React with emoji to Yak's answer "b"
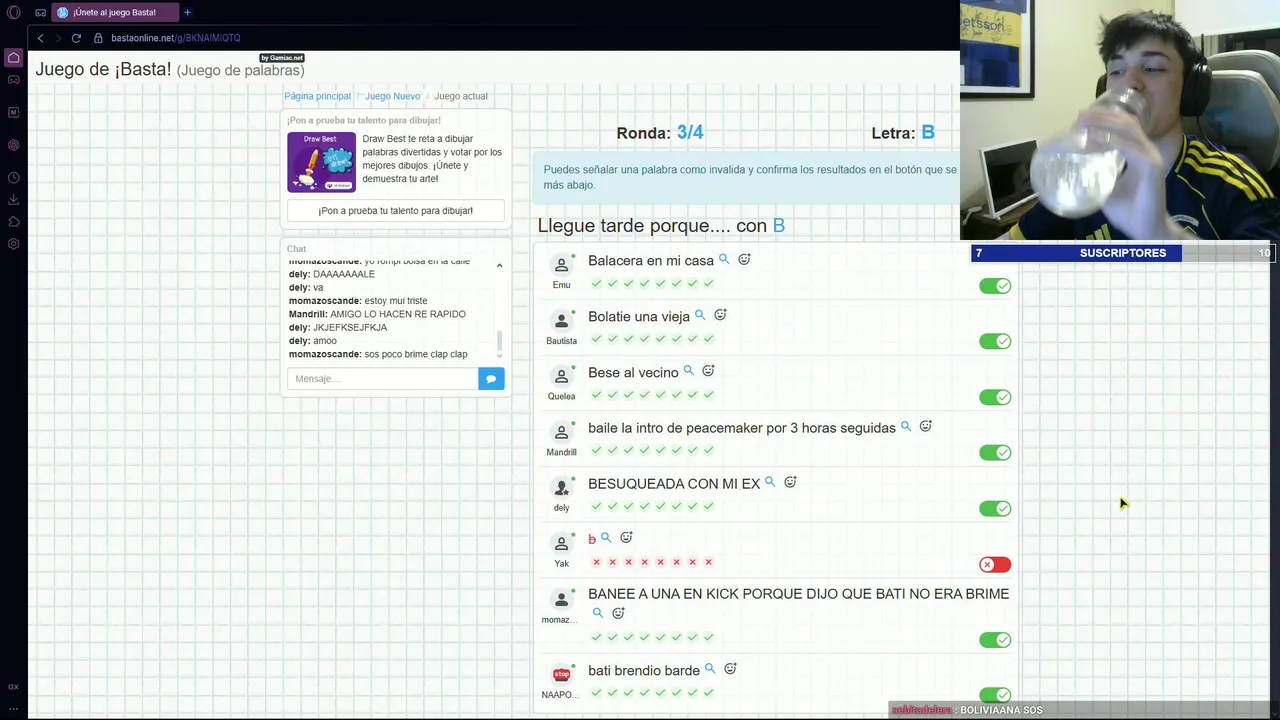 pos(626,538)
